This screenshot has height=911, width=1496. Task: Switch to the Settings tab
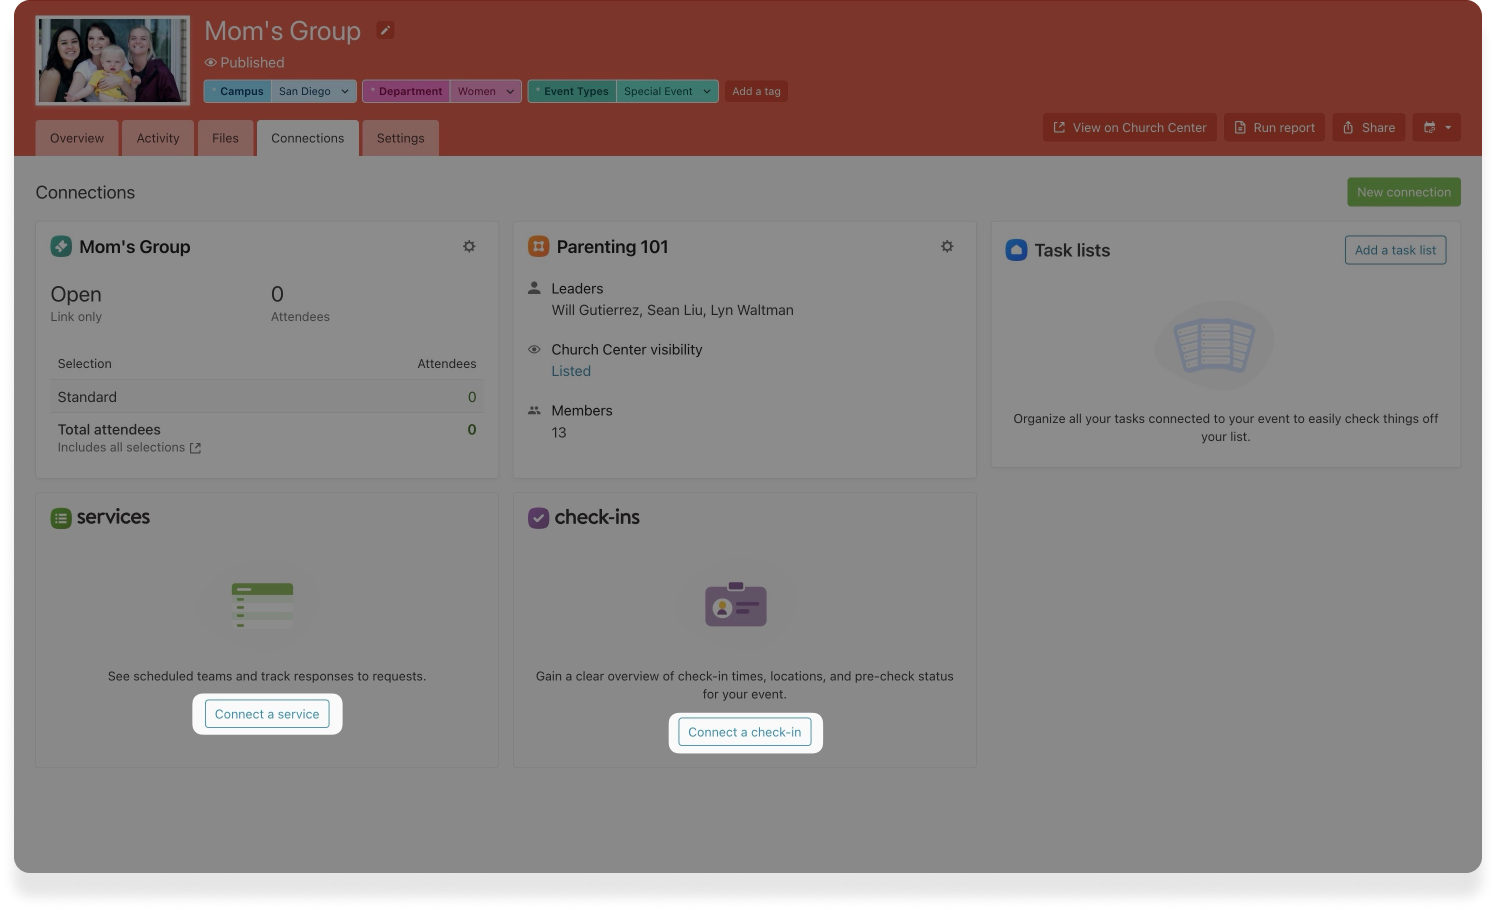(400, 138)
